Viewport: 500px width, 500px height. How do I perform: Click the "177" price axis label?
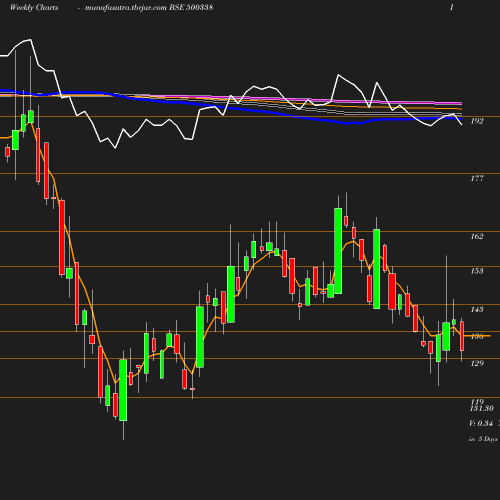pyautogui.click(x=477, y=179)
